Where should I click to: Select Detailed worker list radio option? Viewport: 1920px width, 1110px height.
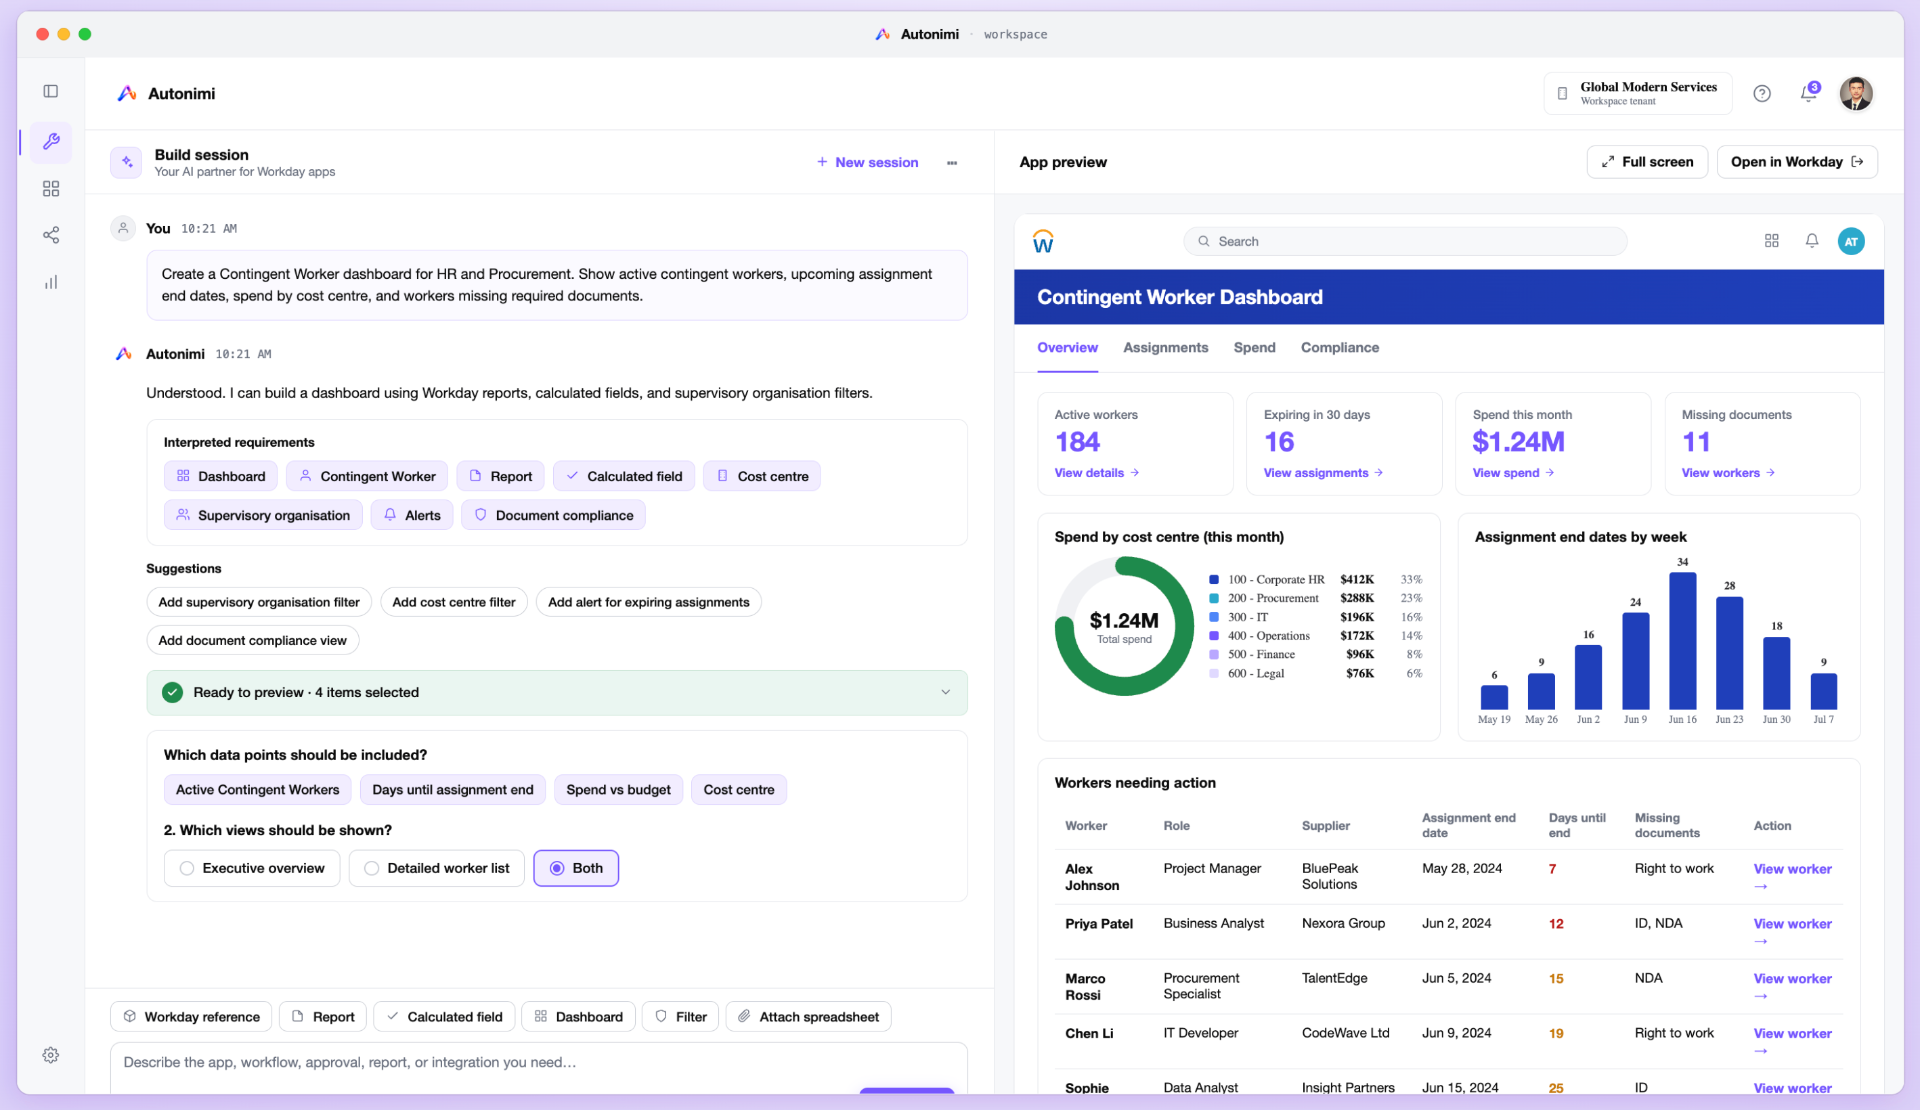coord(437,868)
